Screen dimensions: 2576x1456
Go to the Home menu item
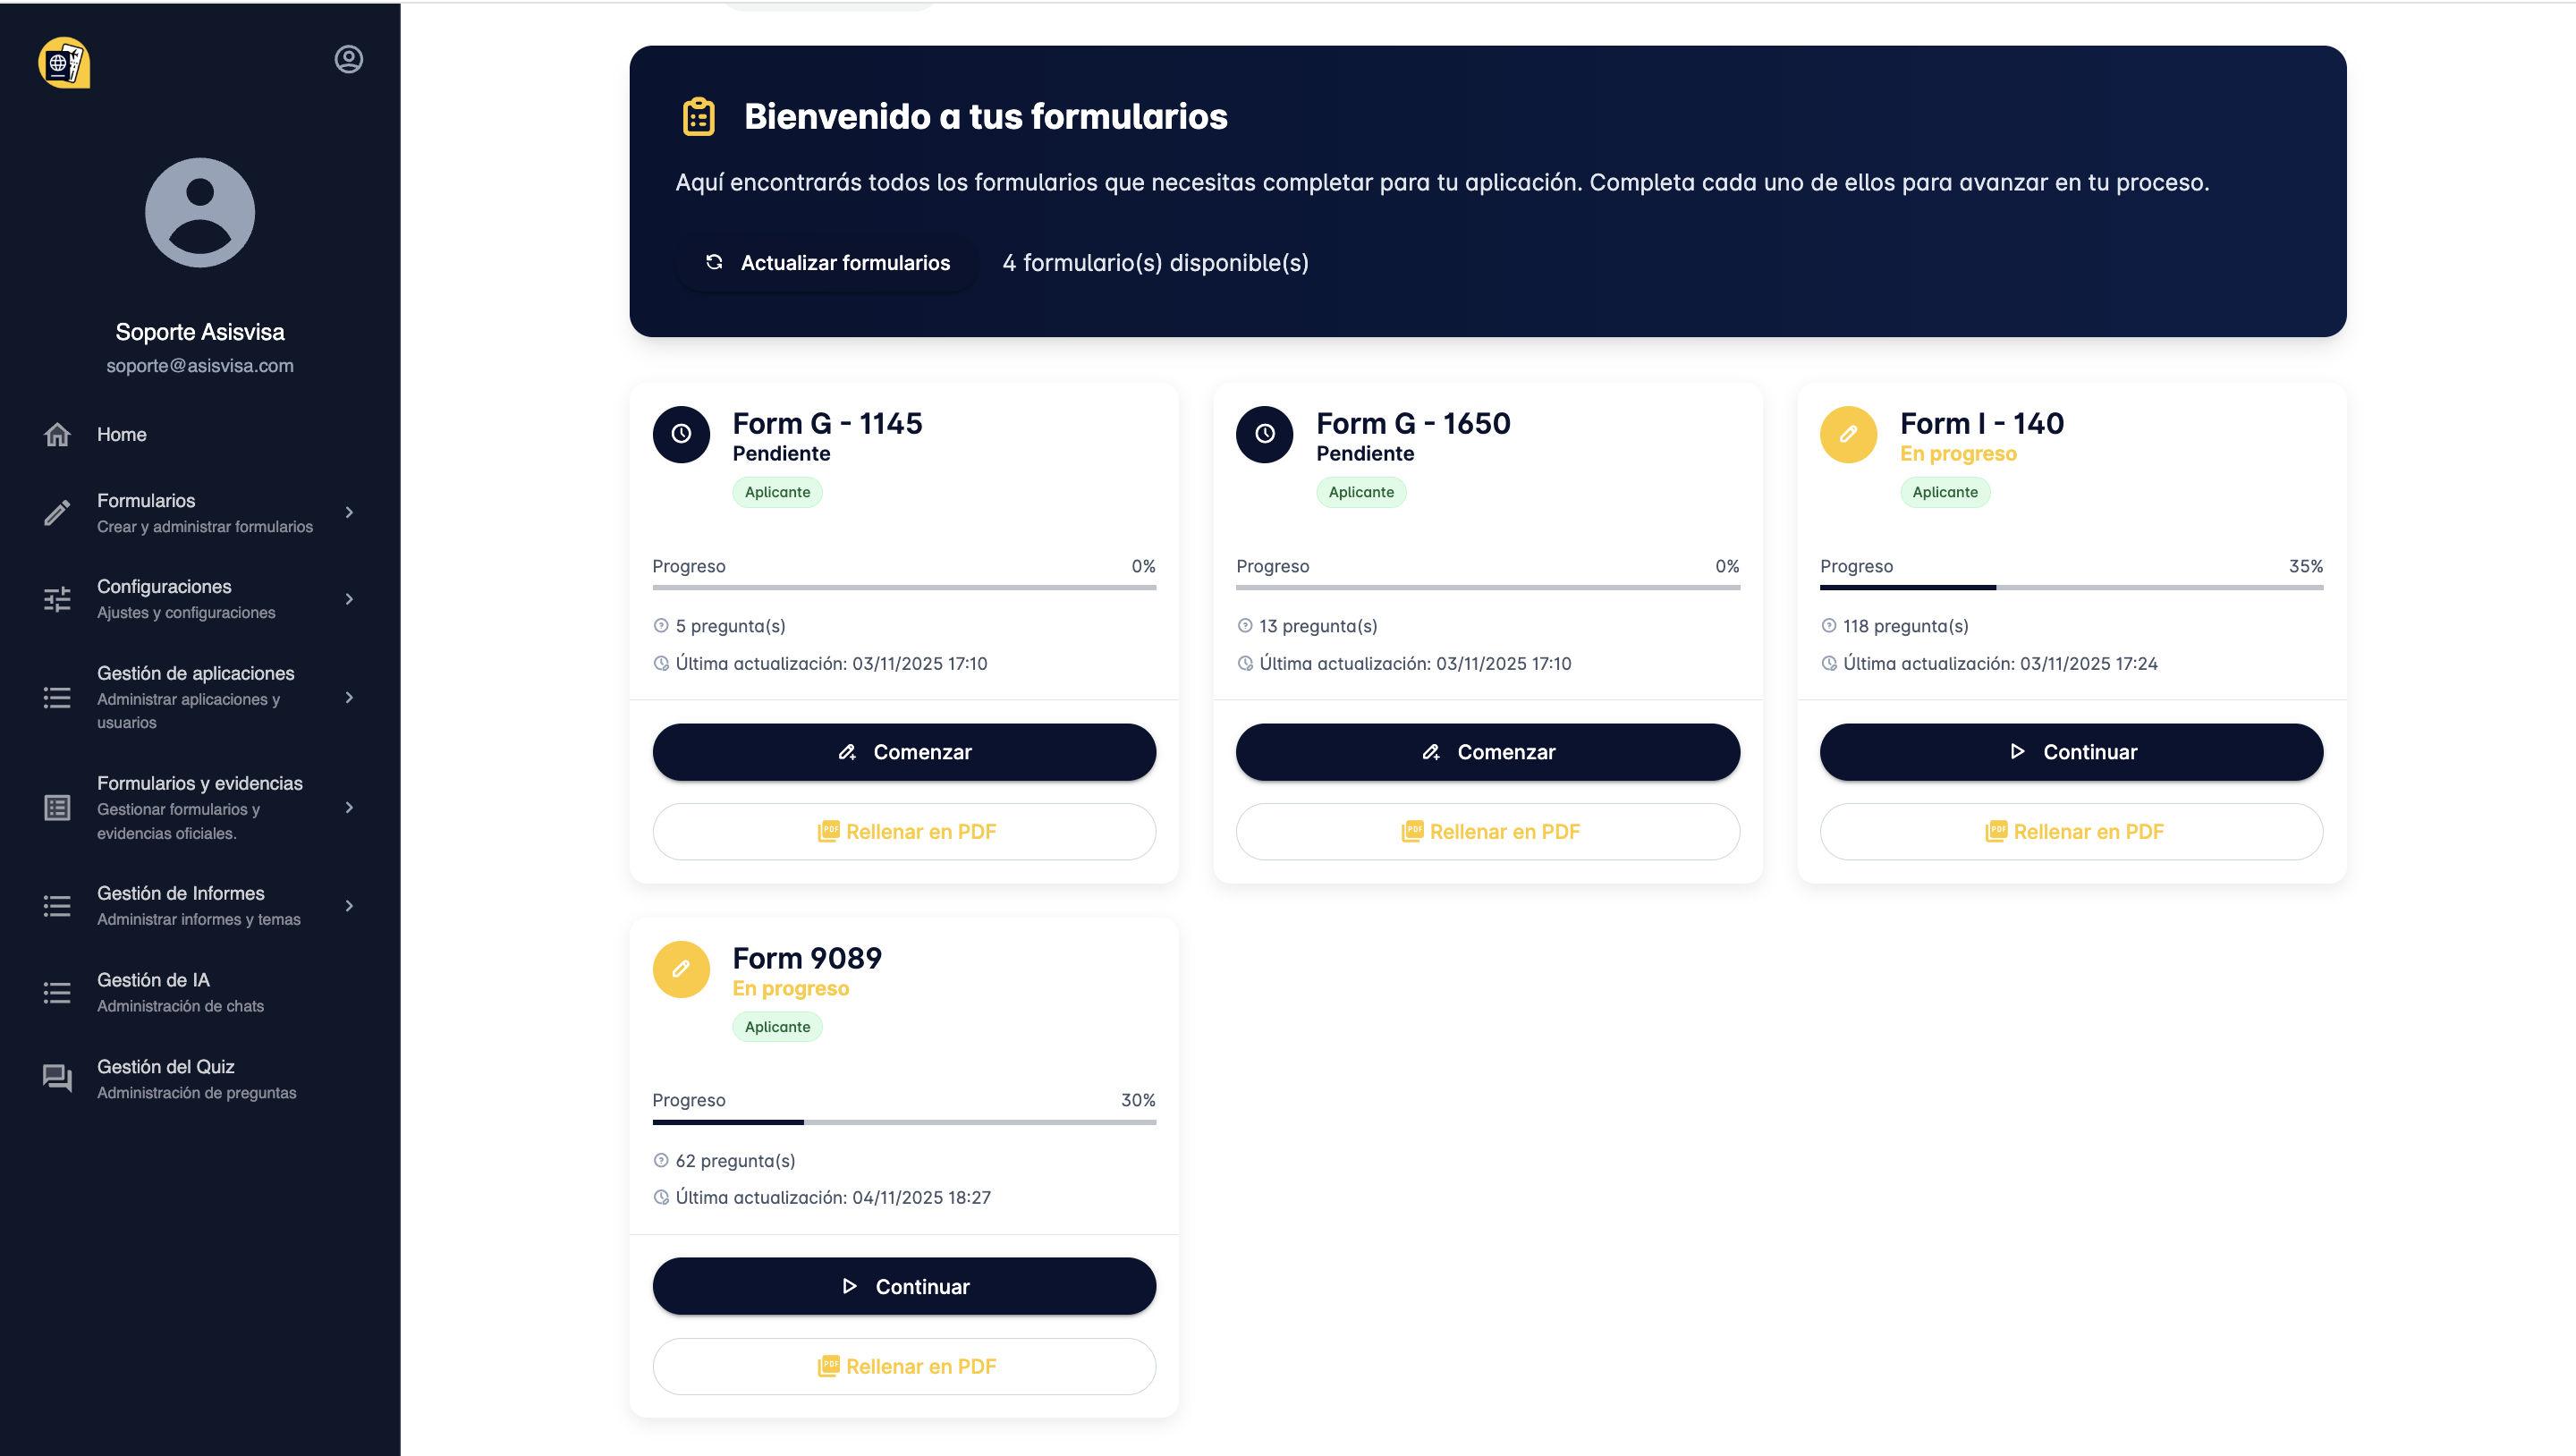(x=121, y=434)
